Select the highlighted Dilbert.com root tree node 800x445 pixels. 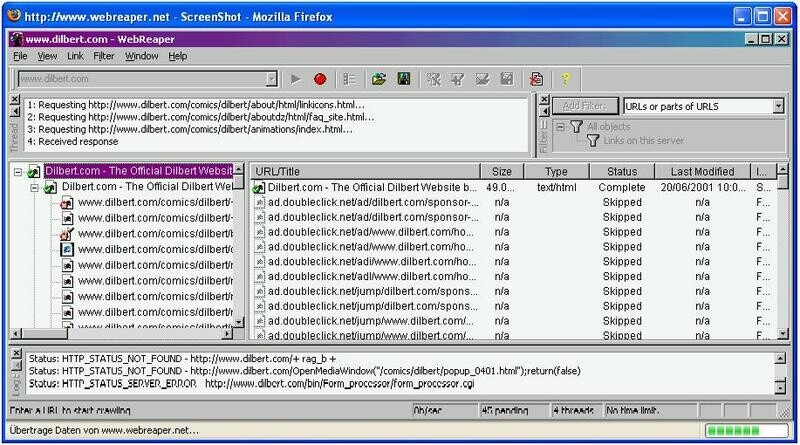(138, 171)
